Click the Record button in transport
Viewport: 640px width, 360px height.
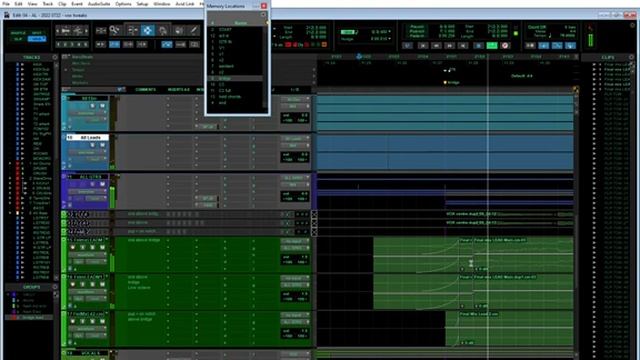(505, 45)
